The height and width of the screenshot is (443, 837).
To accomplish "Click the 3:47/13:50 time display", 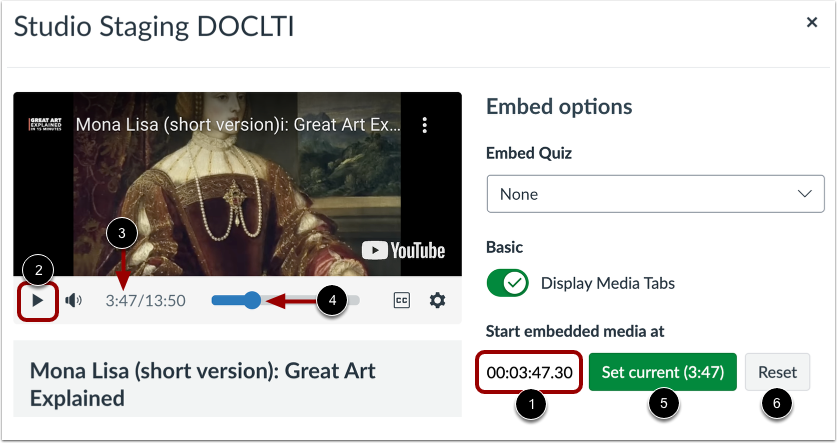I will point(145,301).
